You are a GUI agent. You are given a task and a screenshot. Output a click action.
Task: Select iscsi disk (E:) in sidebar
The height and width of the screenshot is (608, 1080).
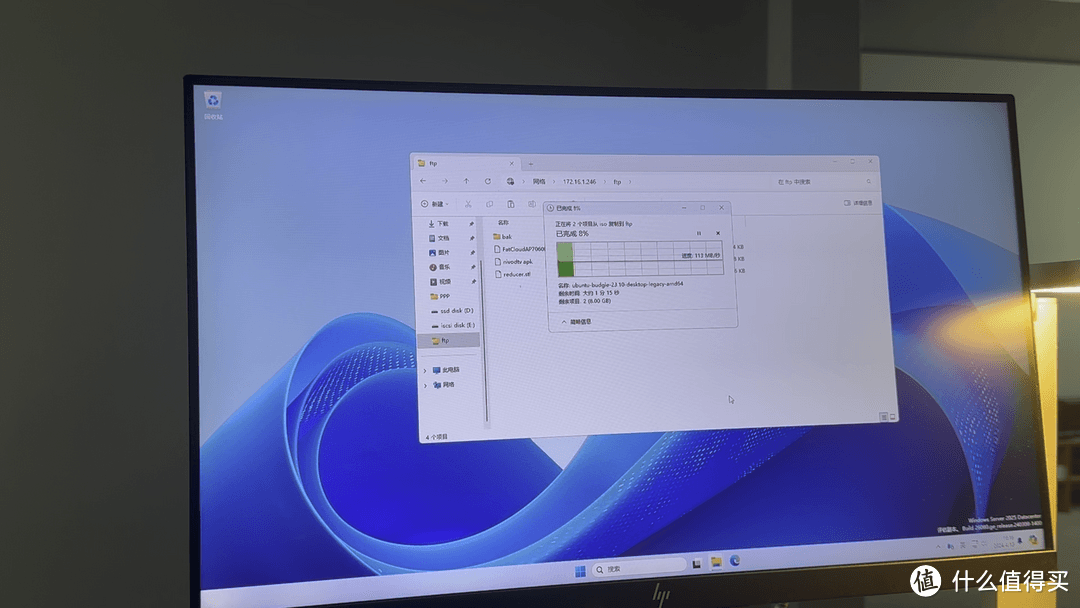point(453,325)
